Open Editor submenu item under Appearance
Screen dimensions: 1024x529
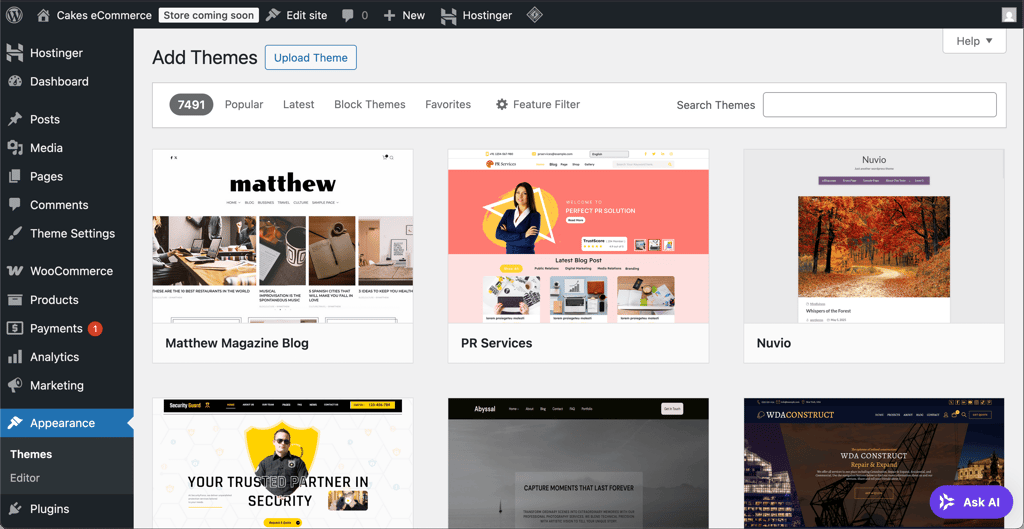point(25,478)
